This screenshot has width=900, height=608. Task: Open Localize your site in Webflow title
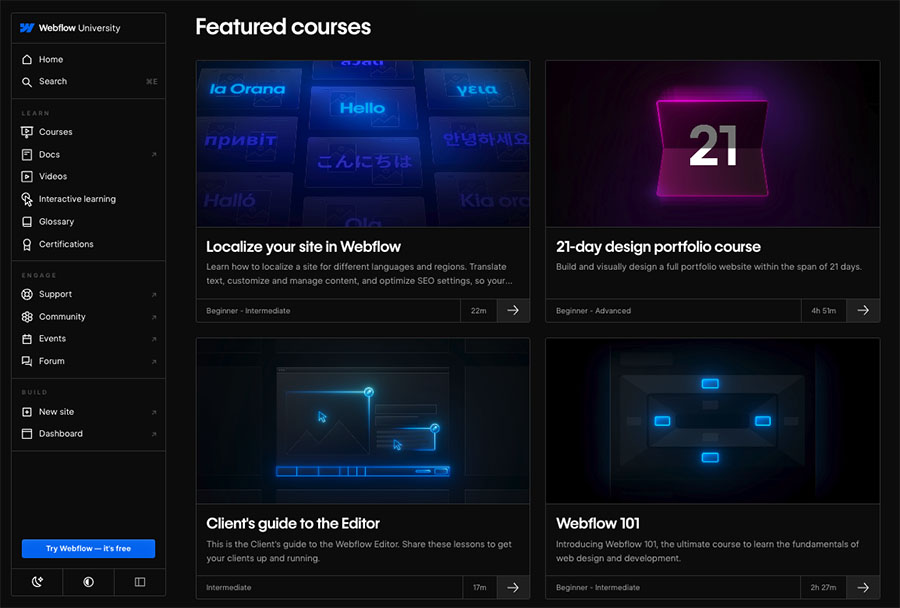(303, 247)
